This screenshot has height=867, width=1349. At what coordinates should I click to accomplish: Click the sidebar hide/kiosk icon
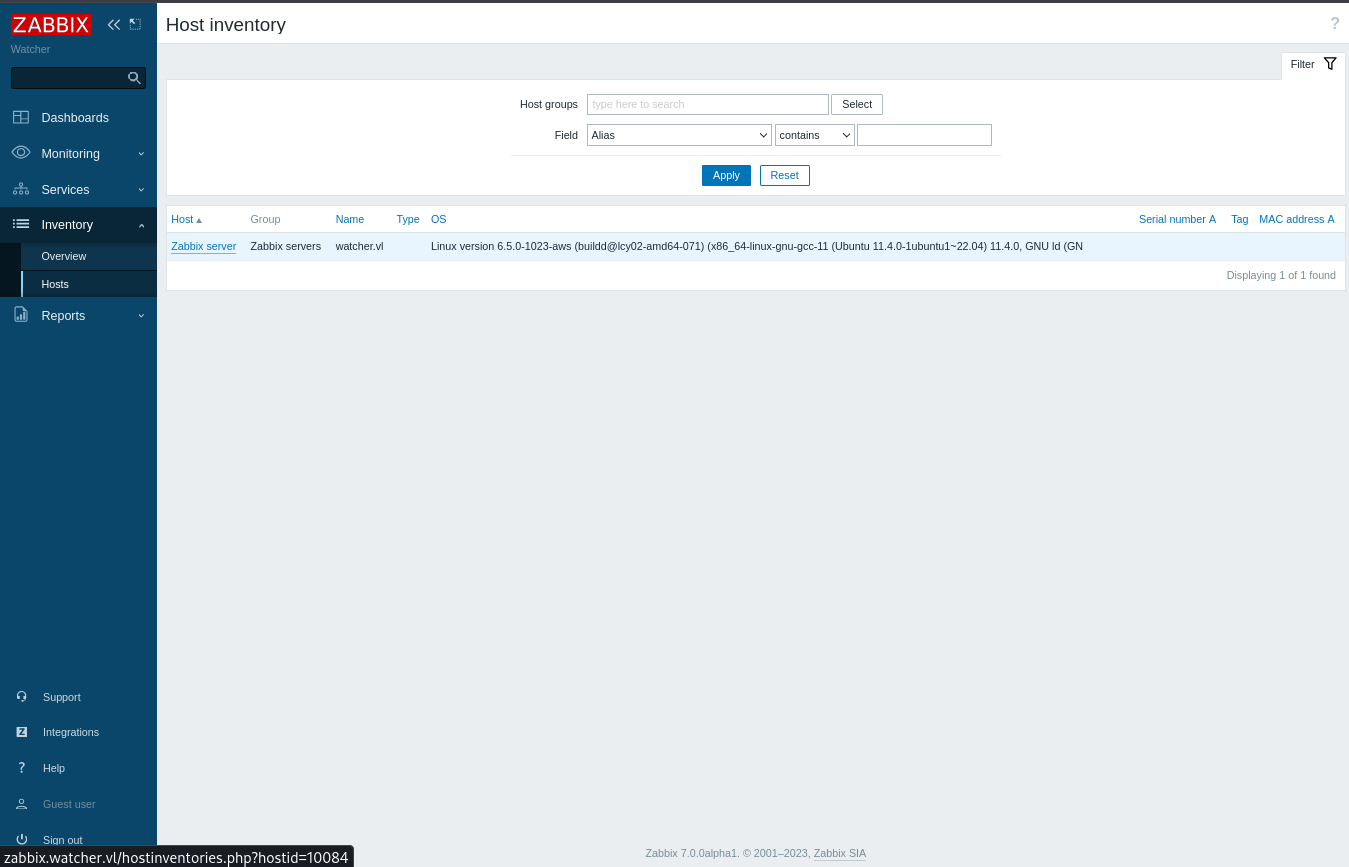(x=135, y=24)
